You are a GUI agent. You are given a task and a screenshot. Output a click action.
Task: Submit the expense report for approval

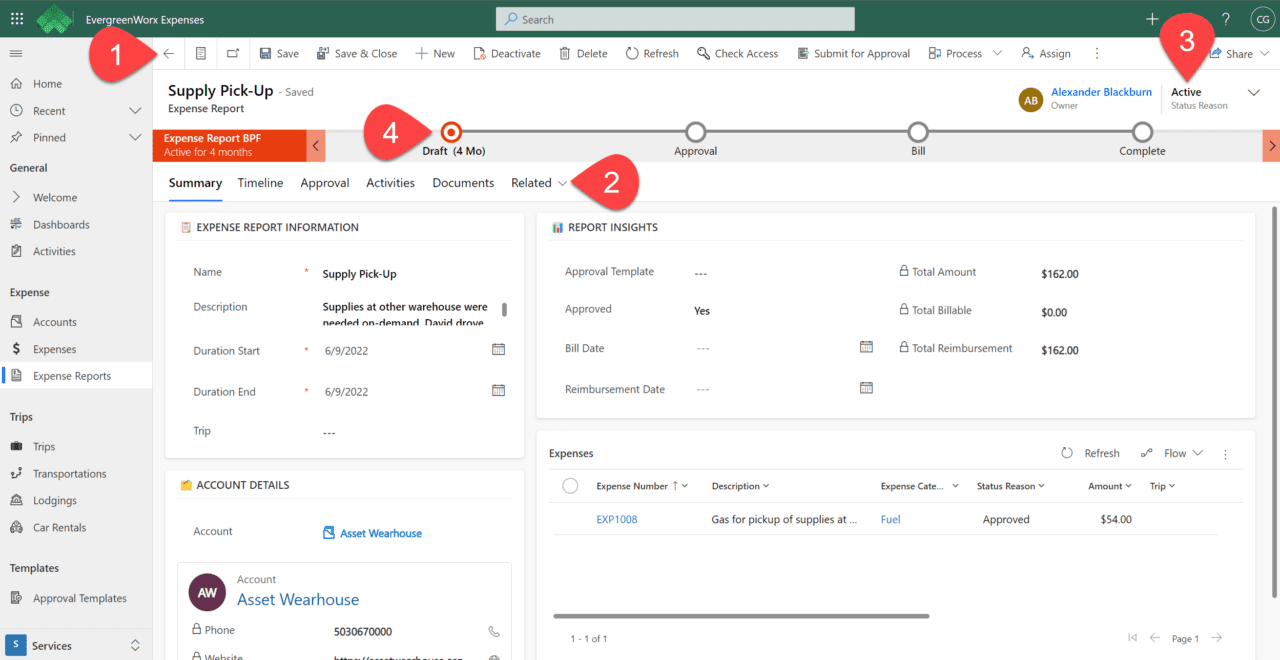853,53
